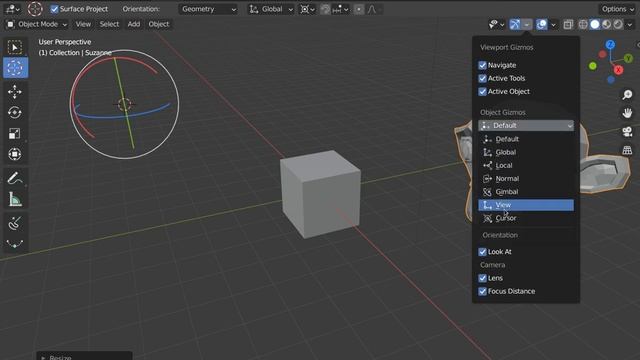Image resolution: width=640 pixels, height=360 pixels.
Task: Expand the Resize operator panel
Action: click(x=84, y=356)
